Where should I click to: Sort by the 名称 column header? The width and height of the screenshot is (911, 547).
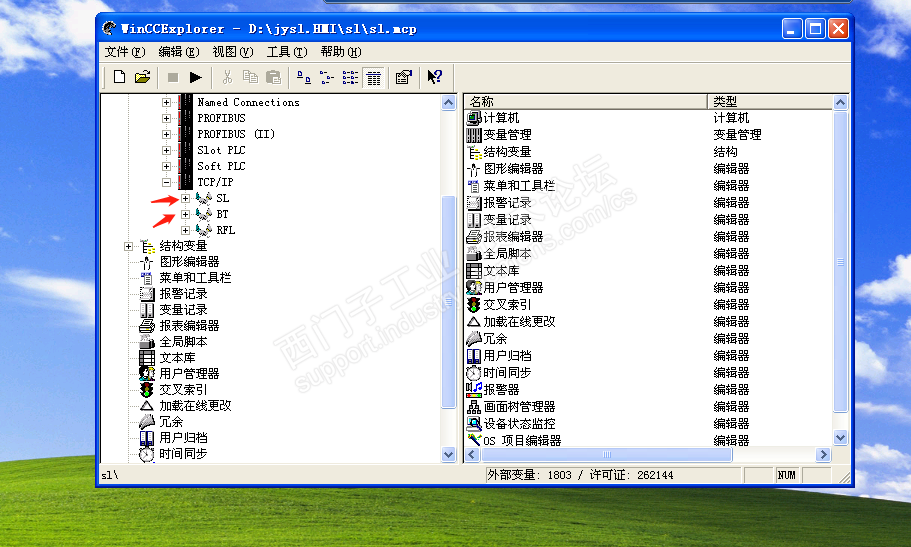tap(586, 102)
